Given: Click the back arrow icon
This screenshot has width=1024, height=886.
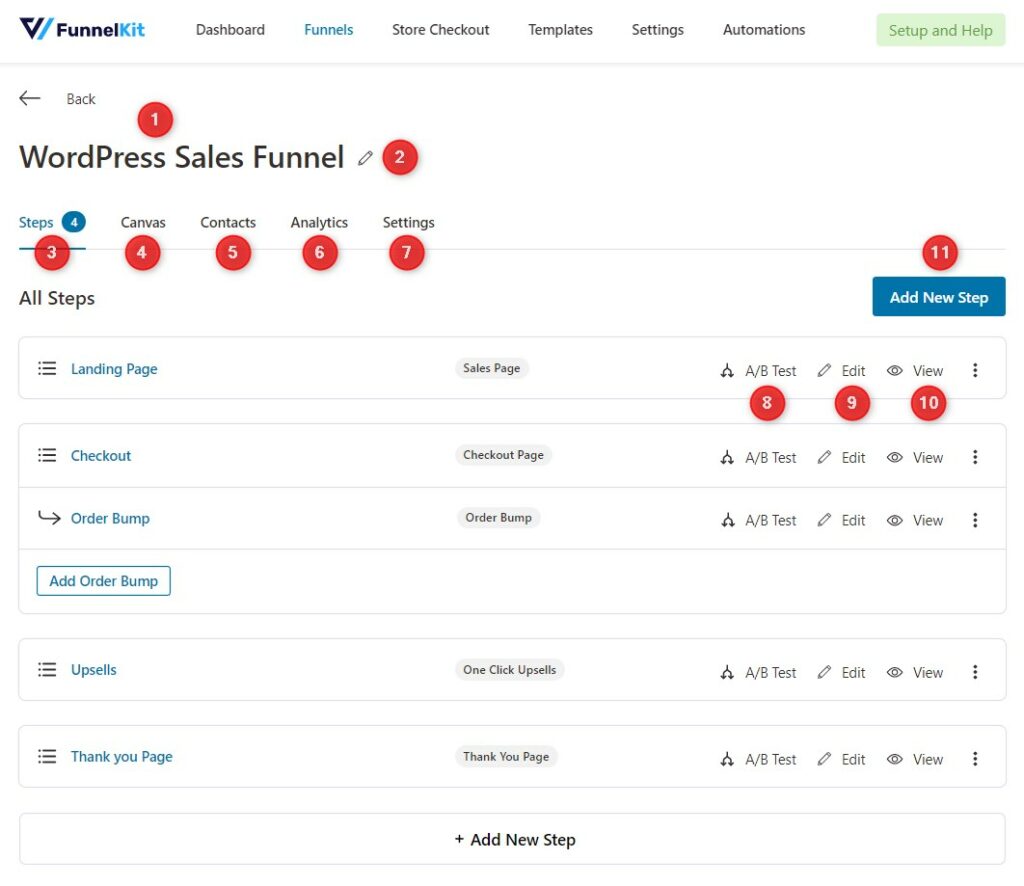Looking at the screenshot, I should [x=29, y=99].
